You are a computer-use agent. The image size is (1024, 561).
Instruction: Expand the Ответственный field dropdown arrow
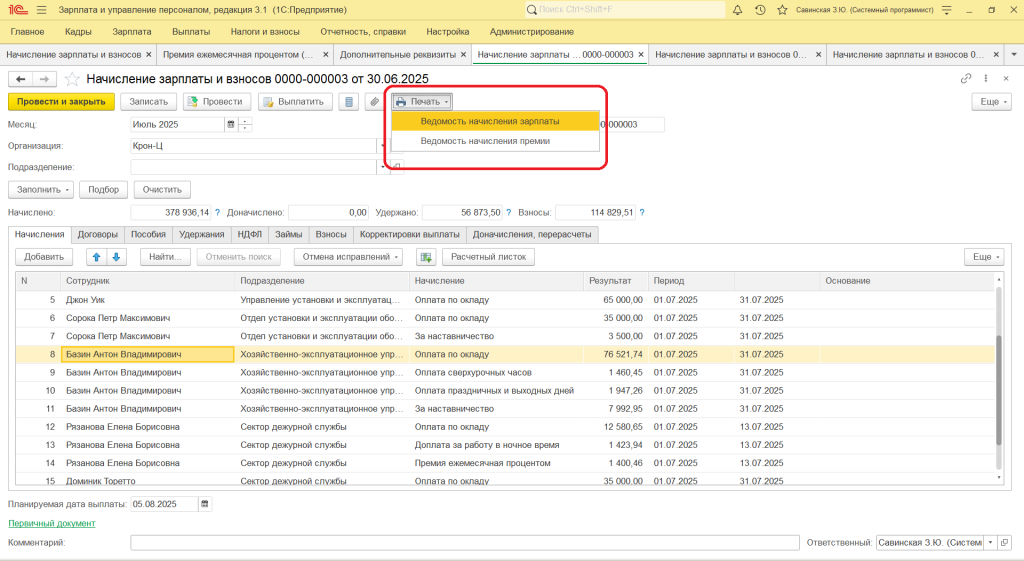990,542
